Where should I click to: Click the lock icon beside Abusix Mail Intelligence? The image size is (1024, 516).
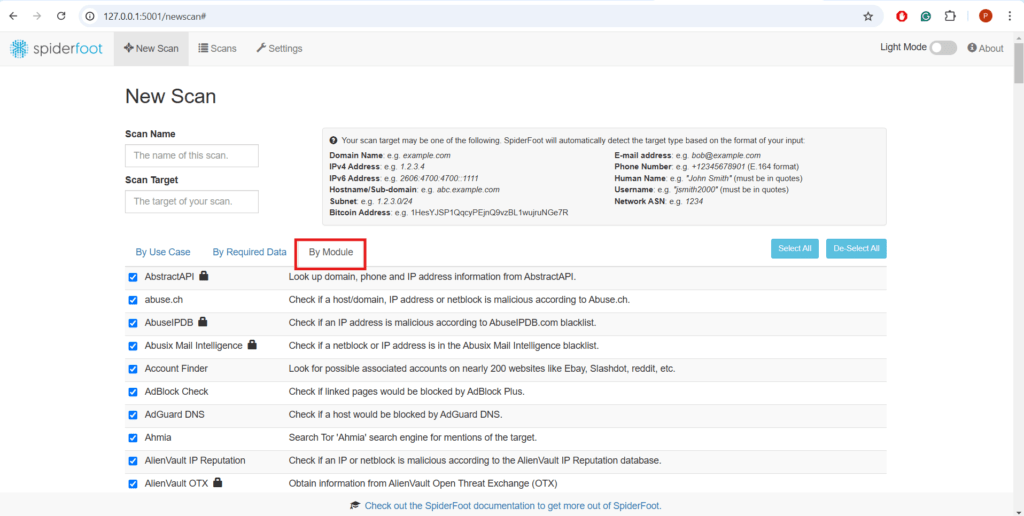click(x=252, y=344)
